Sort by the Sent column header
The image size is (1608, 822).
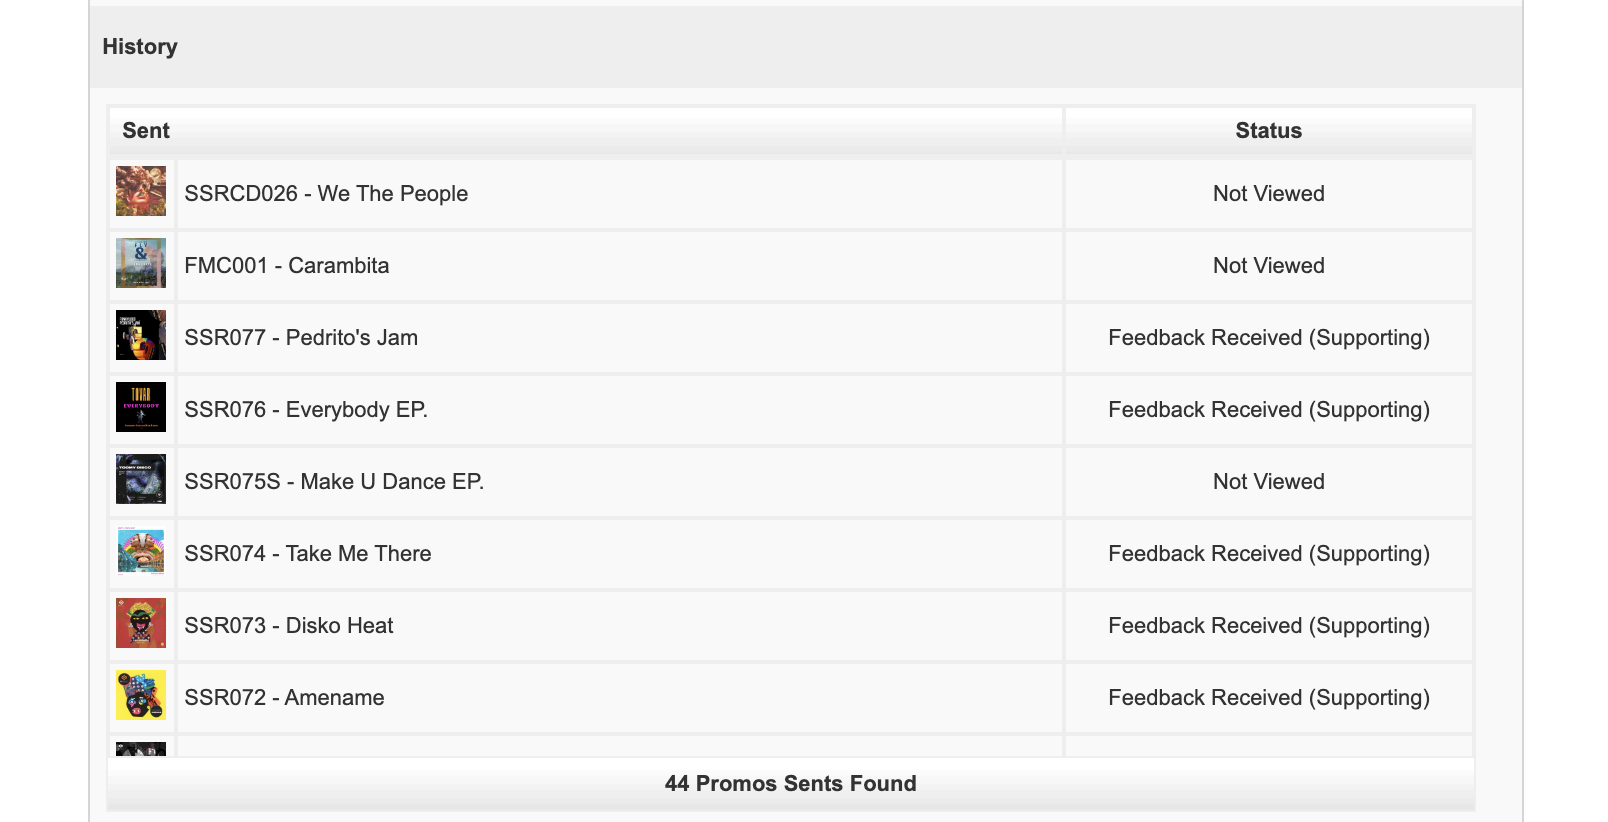146,131
